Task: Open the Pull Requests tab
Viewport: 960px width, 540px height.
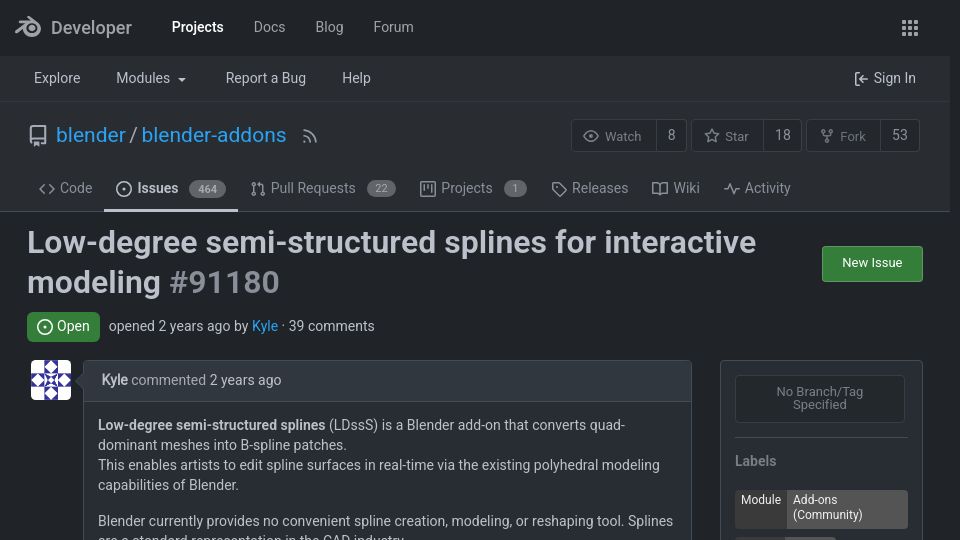Action: [x=323, y=189]
